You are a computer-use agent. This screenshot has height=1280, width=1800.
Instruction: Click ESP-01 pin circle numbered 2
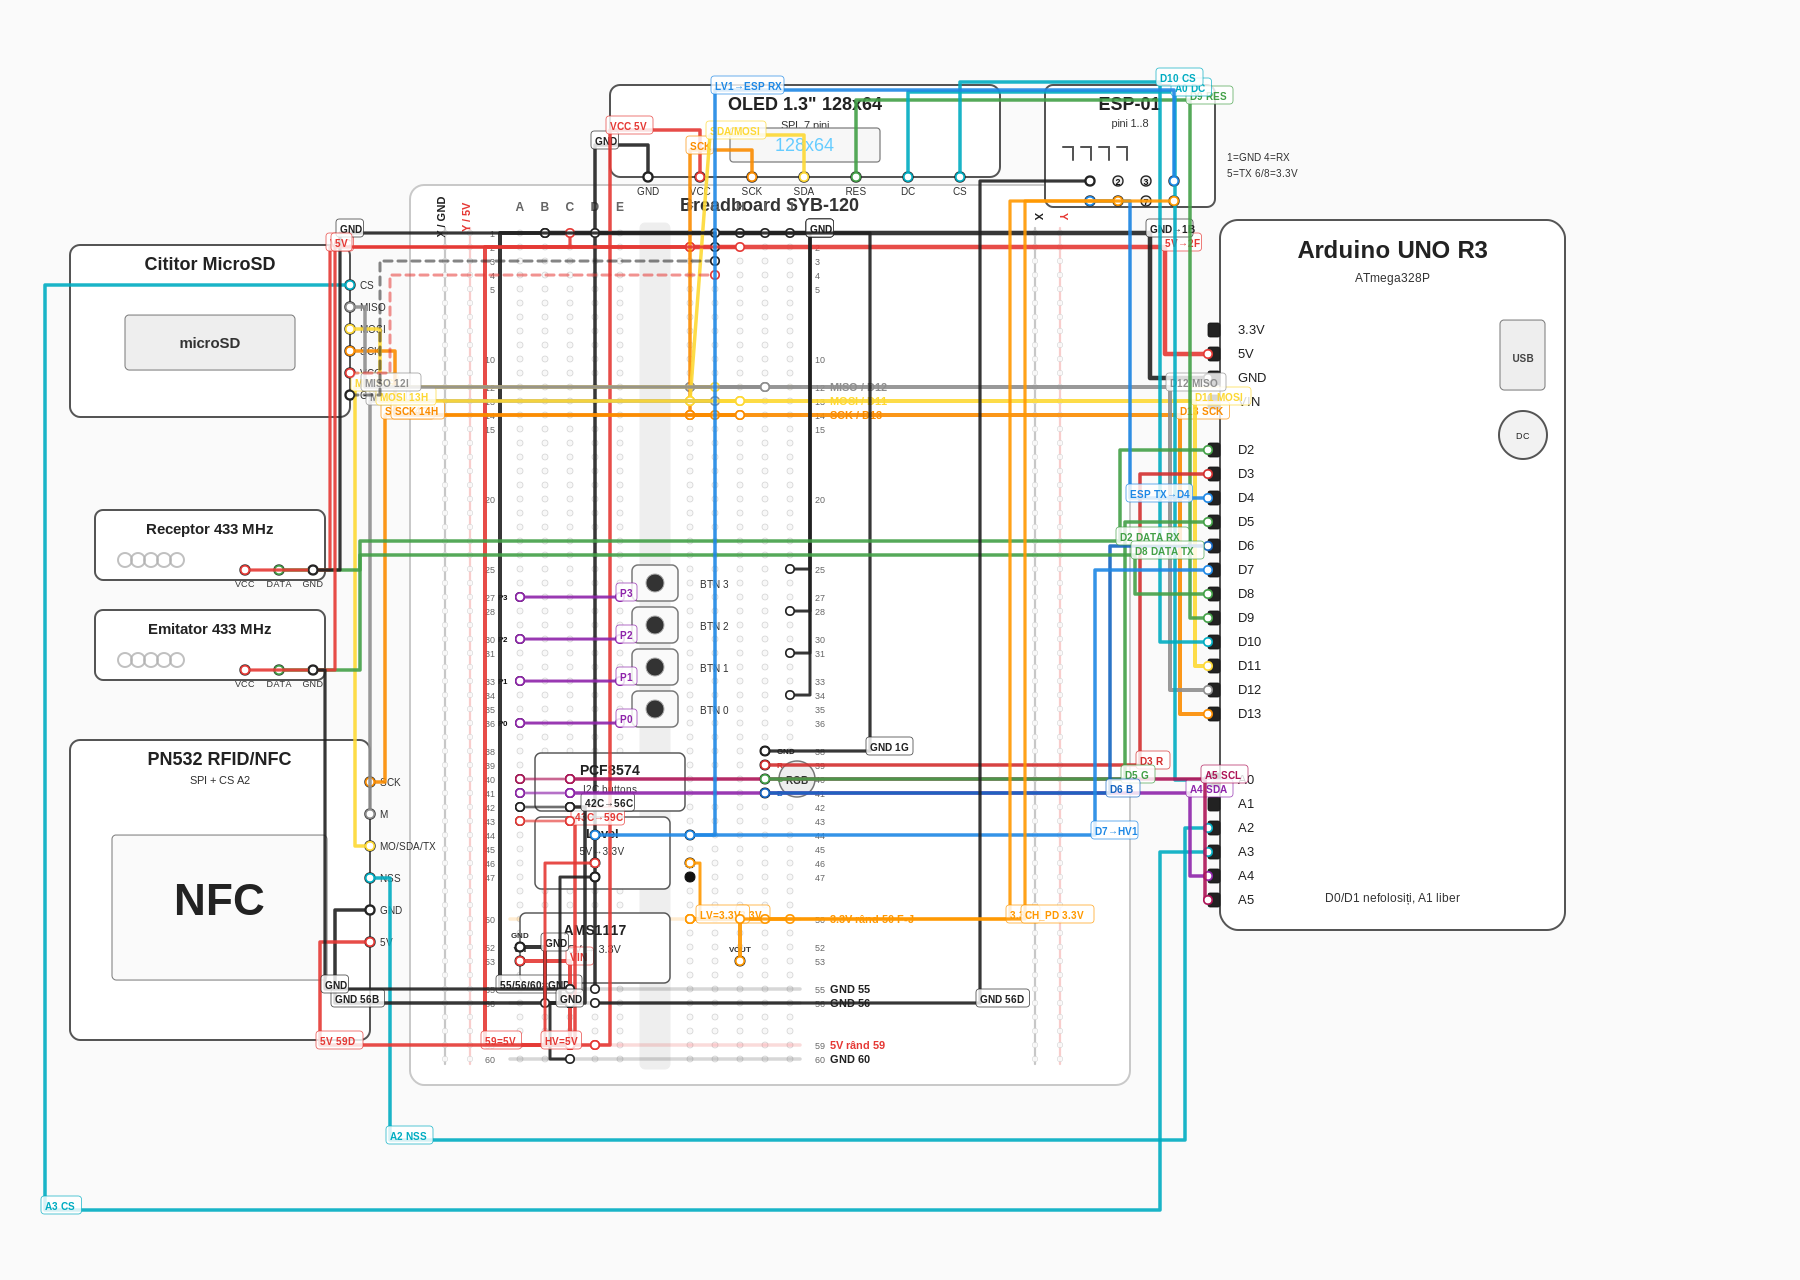(x=1118, y=181)
